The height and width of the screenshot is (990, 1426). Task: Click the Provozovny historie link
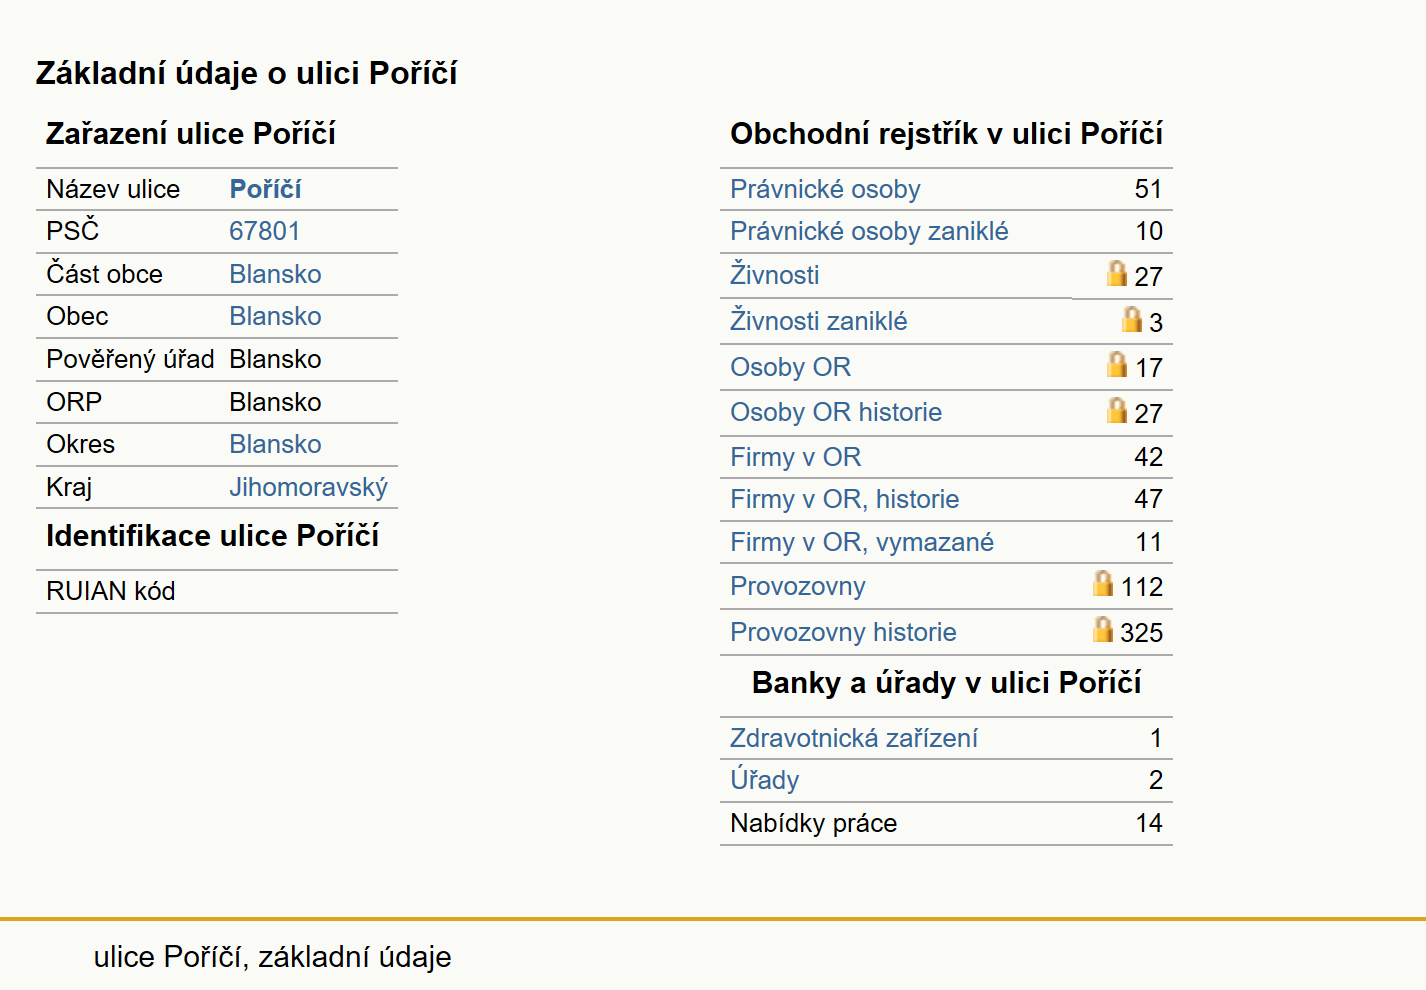coord(843,632)
